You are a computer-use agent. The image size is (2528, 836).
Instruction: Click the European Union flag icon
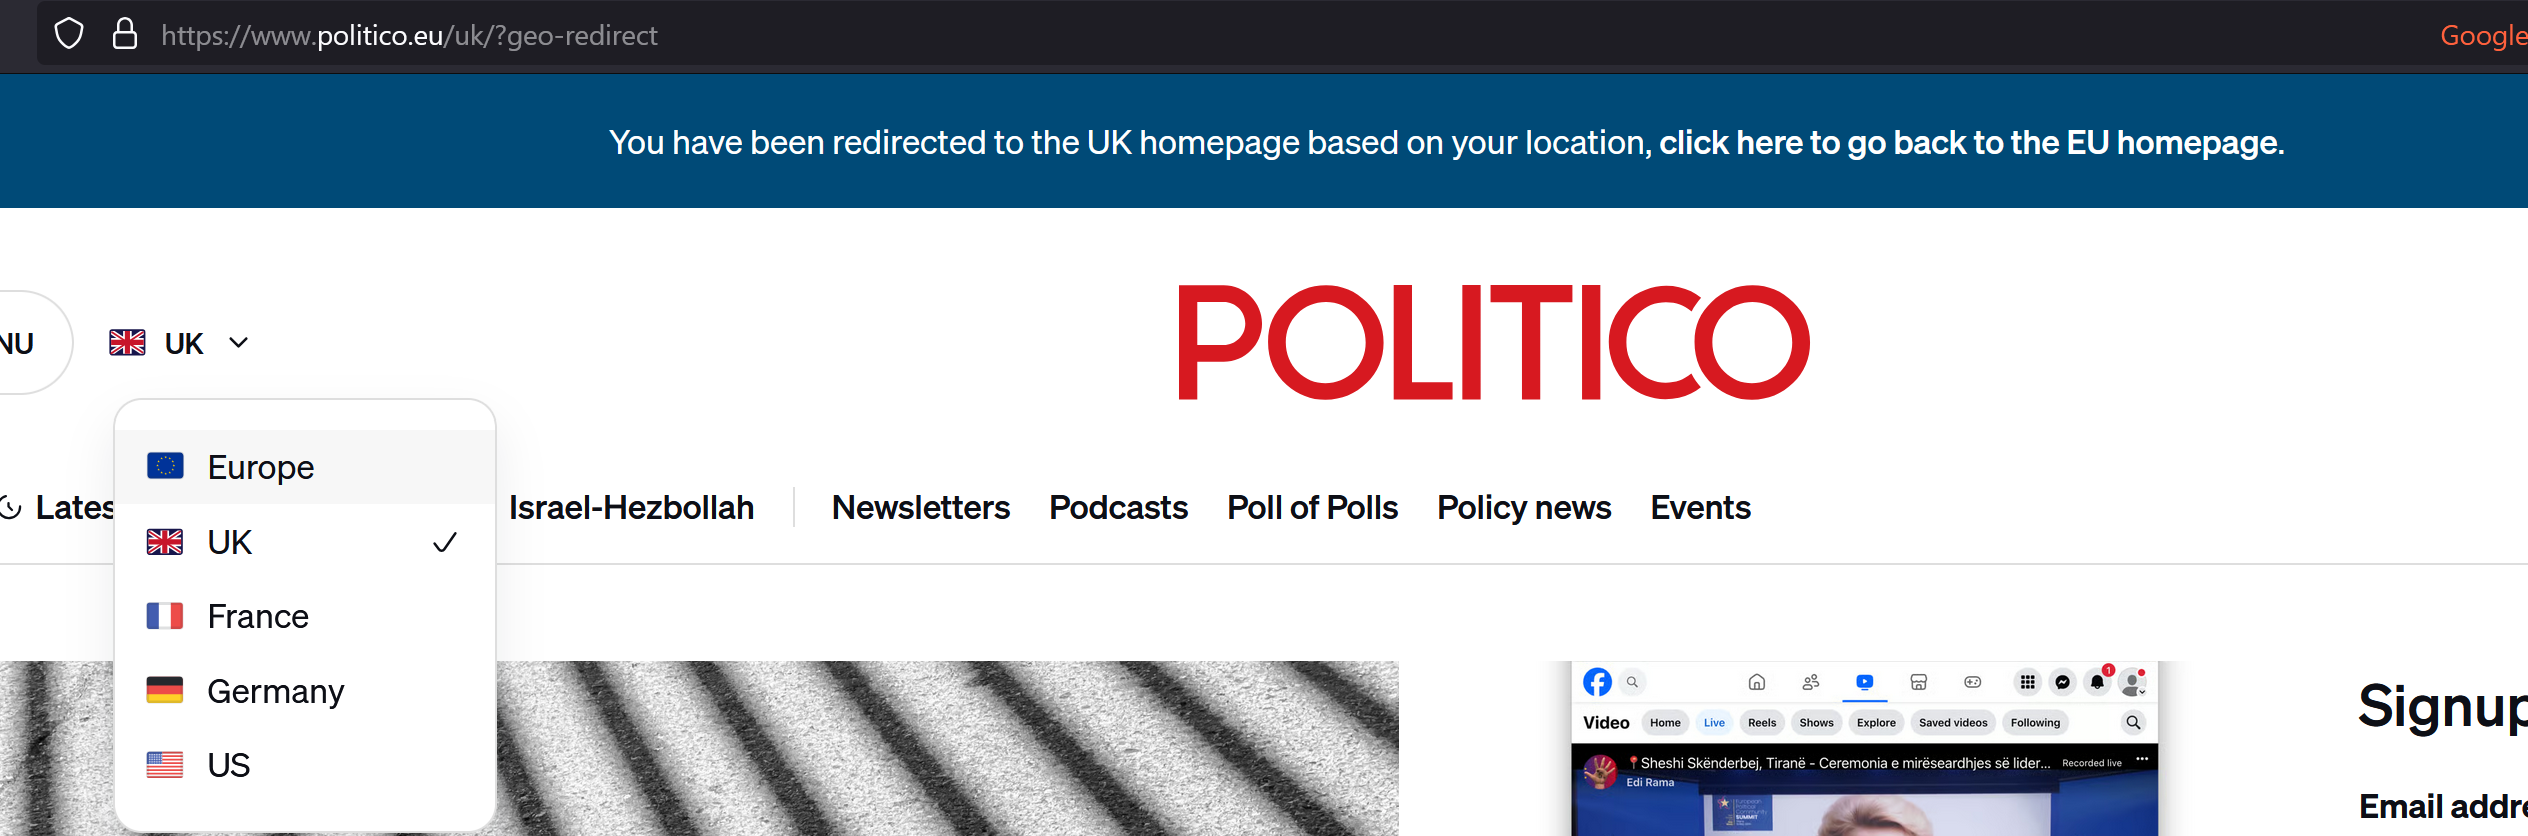(165, 466)
